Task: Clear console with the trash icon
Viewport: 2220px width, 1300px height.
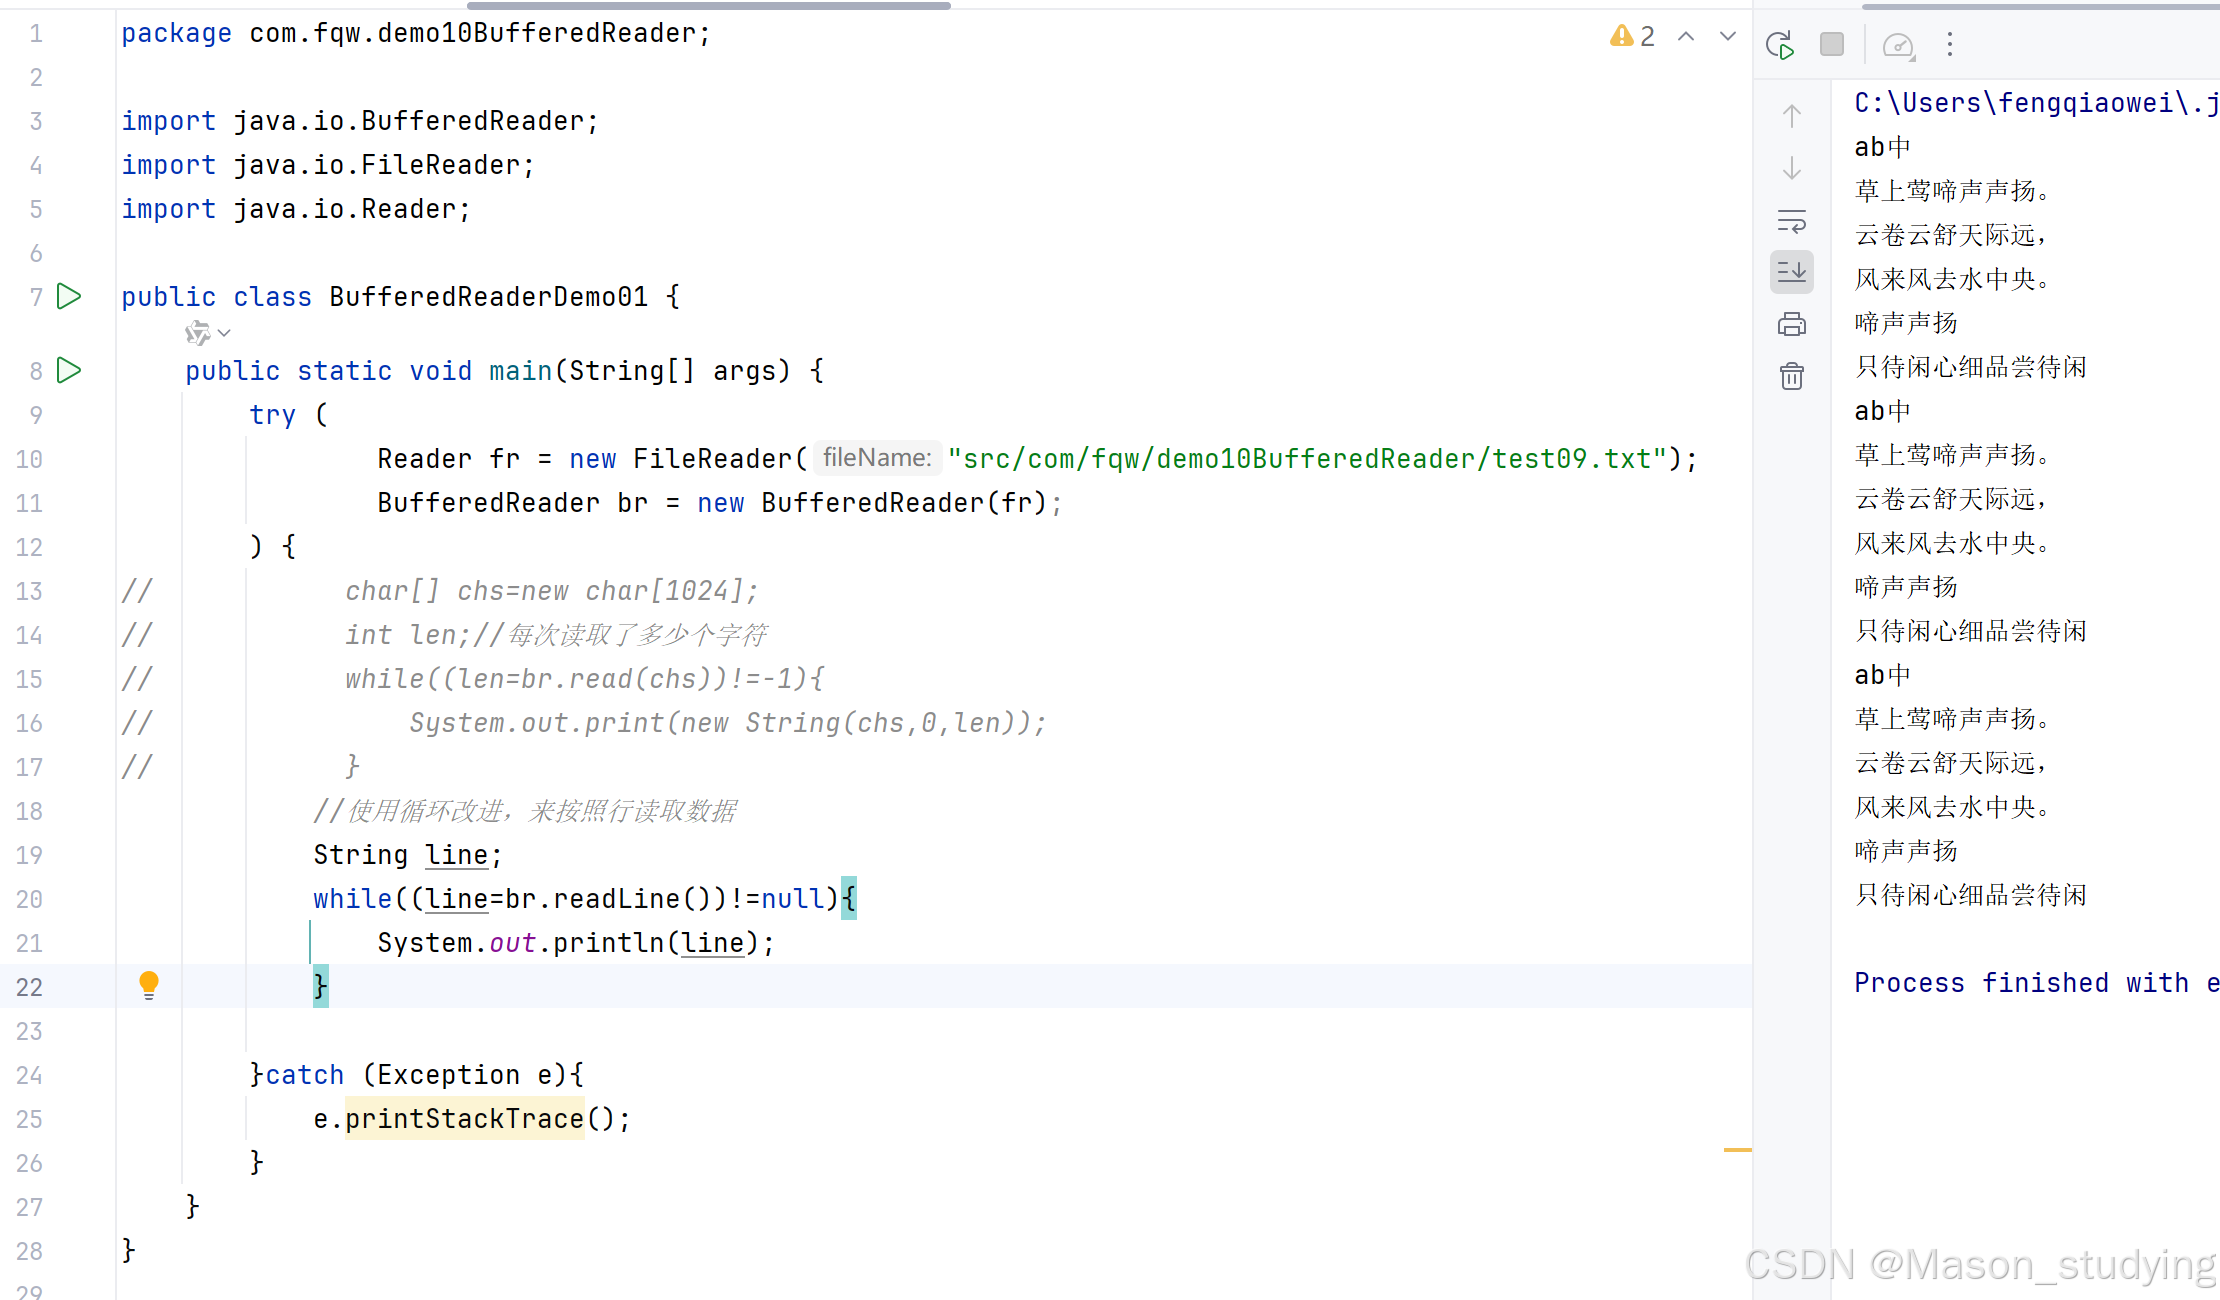Action: pyautogui.click(x=1791, y=376)
